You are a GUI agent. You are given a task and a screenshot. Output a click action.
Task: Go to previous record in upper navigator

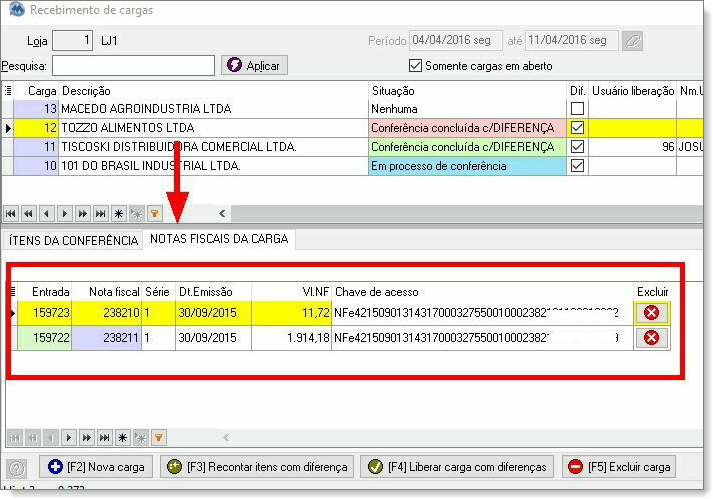pos(46,213)
